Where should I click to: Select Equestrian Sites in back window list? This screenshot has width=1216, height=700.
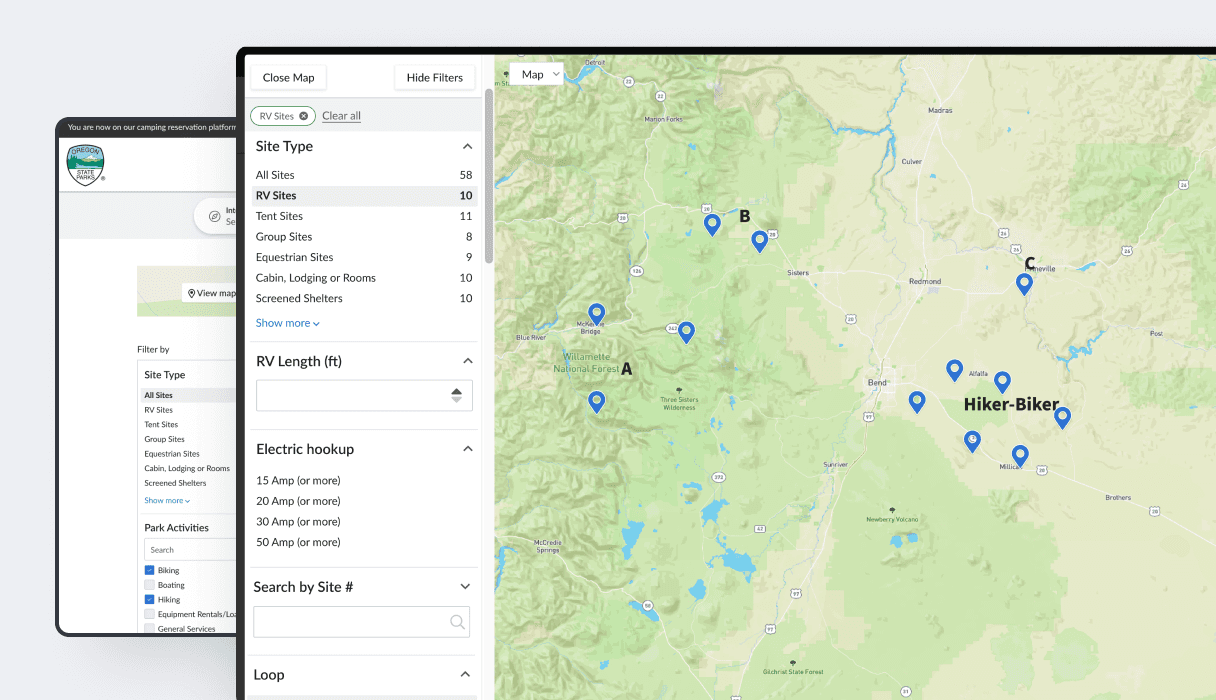pos(171,454)
